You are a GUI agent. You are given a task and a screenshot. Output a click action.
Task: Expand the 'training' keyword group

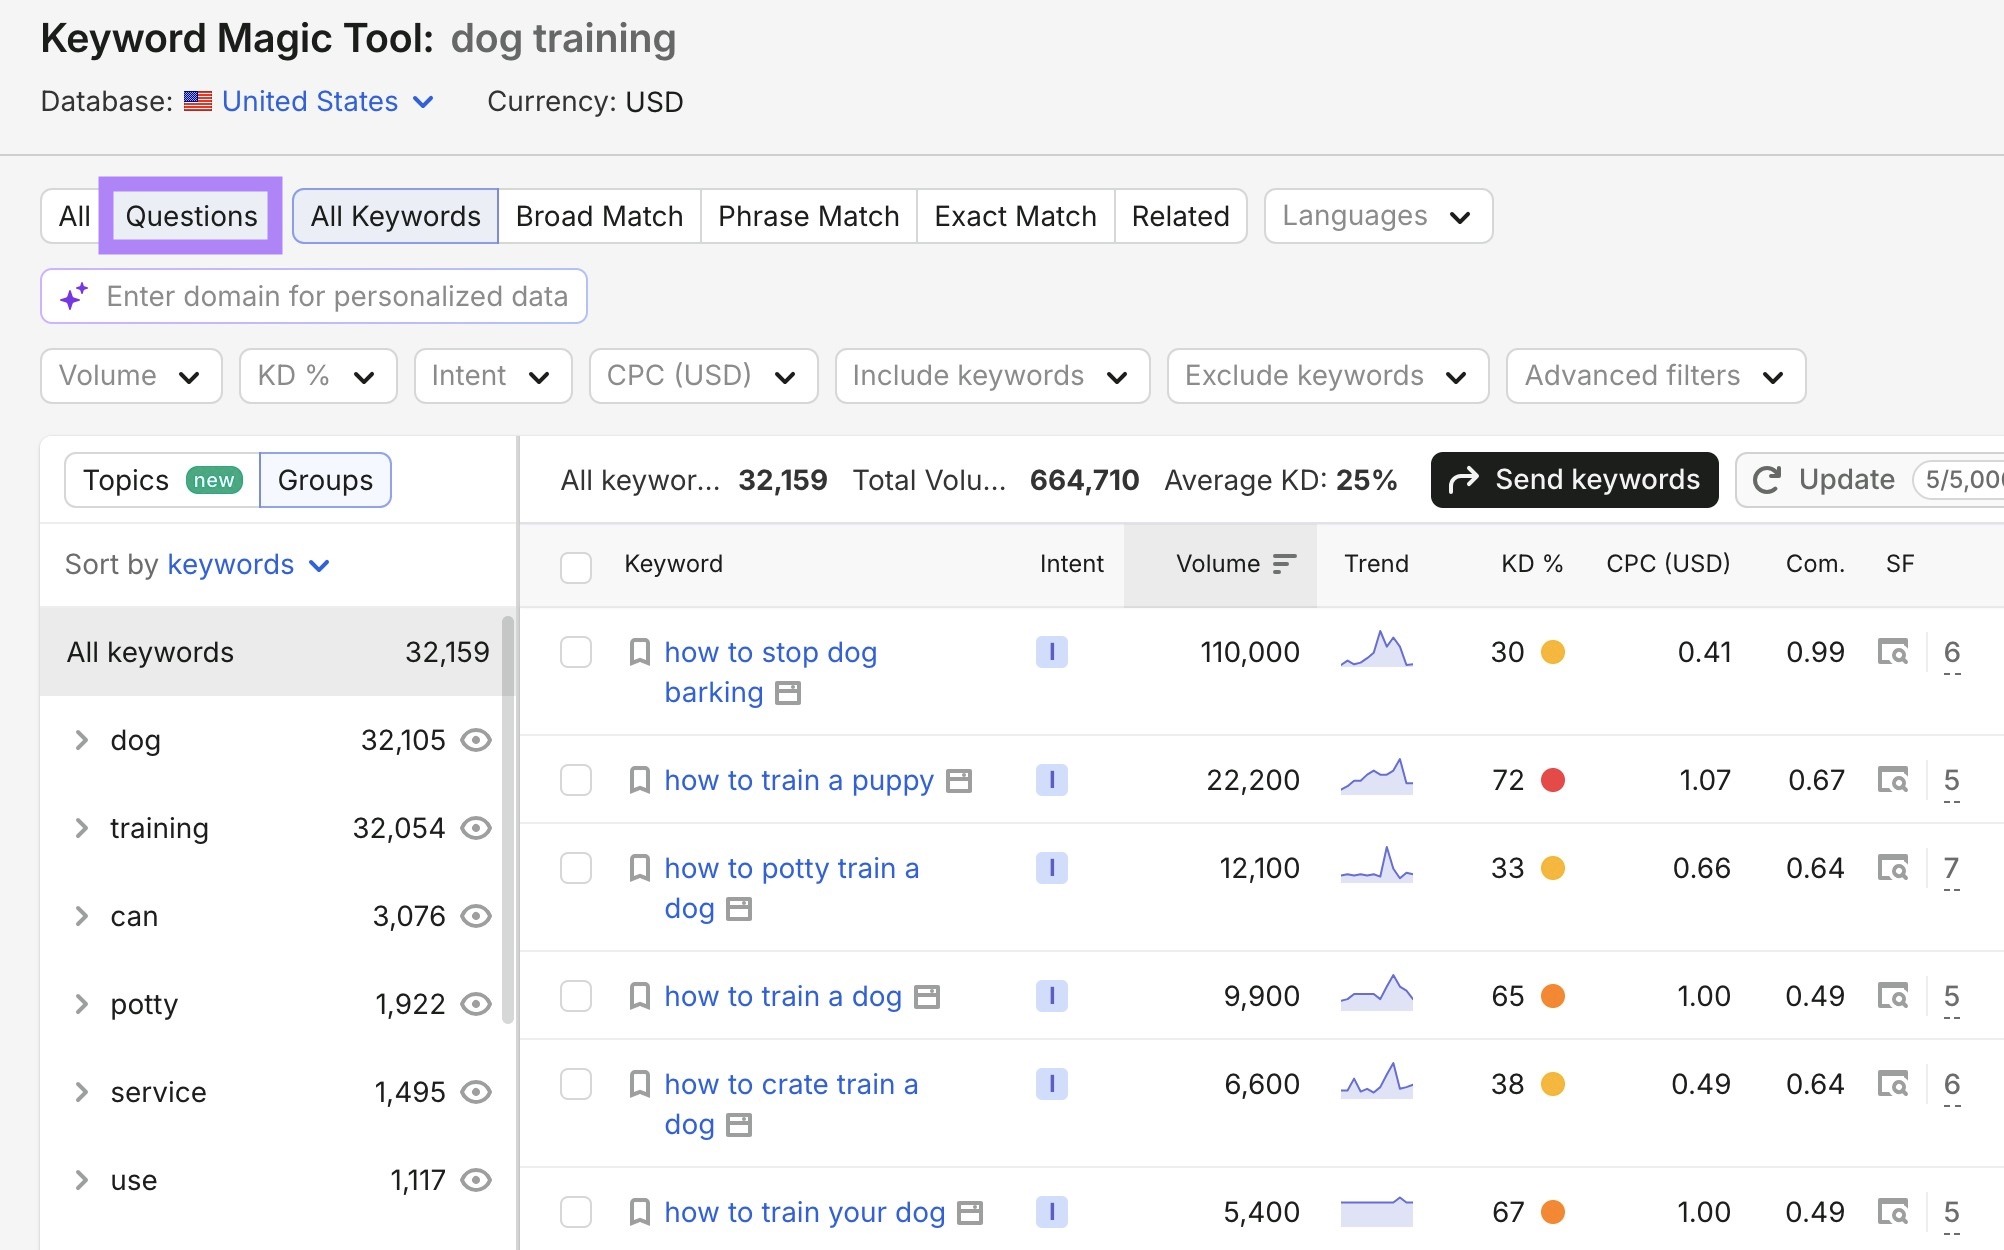click(x=82, y=828)
